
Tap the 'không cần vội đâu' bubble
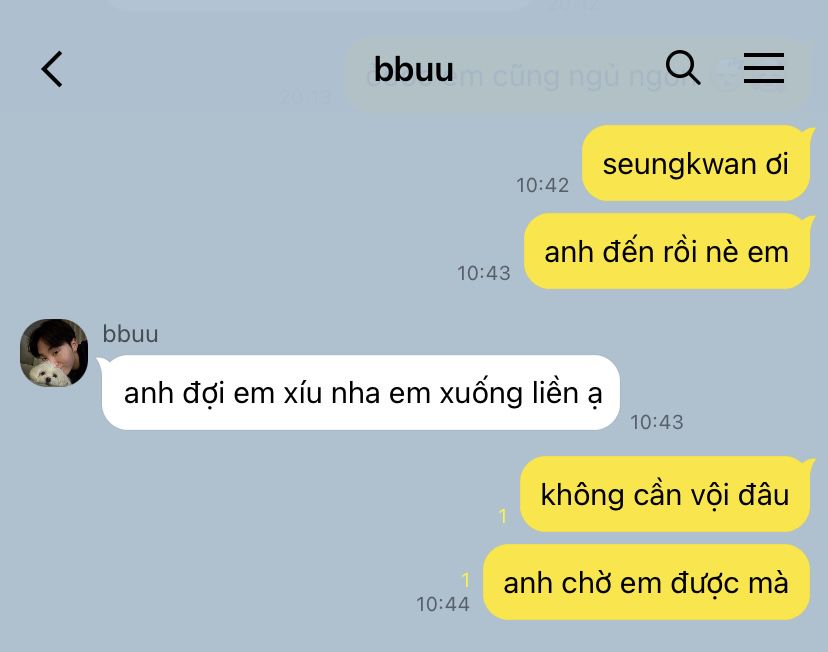pos(665,494)
